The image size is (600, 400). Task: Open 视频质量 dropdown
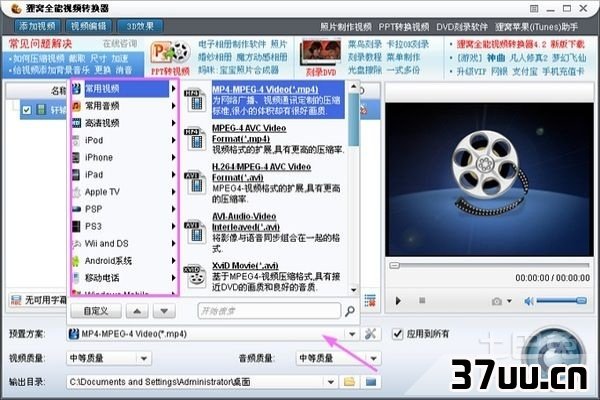coord(143,359)
